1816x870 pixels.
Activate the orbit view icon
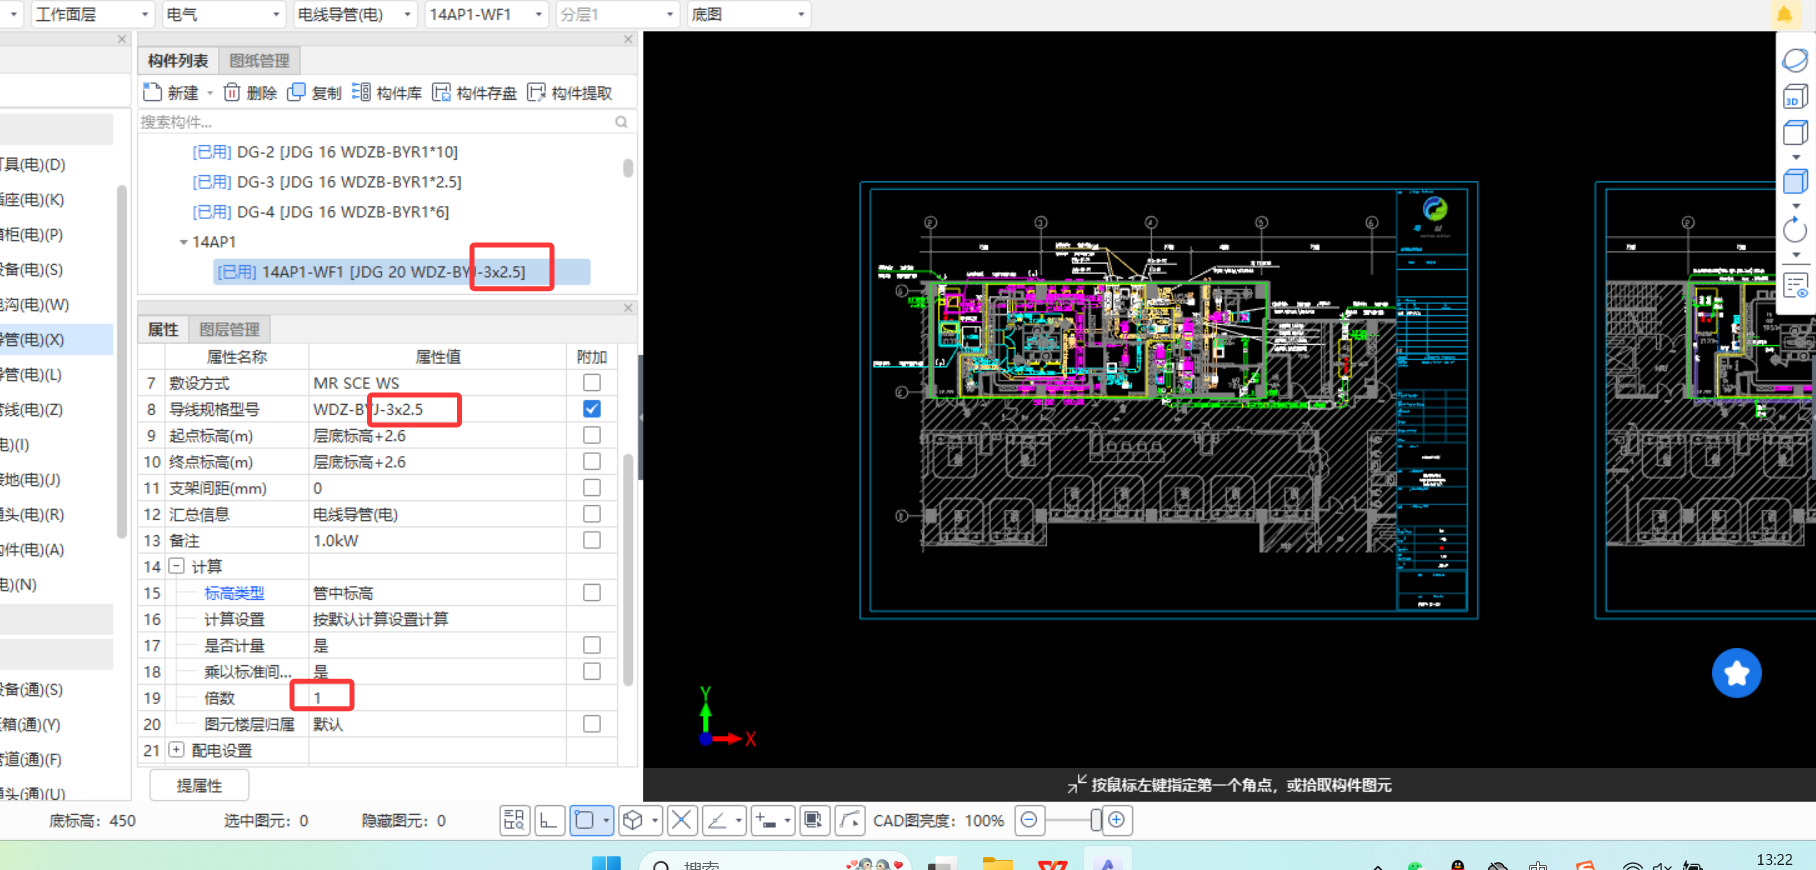(1795, 60)
